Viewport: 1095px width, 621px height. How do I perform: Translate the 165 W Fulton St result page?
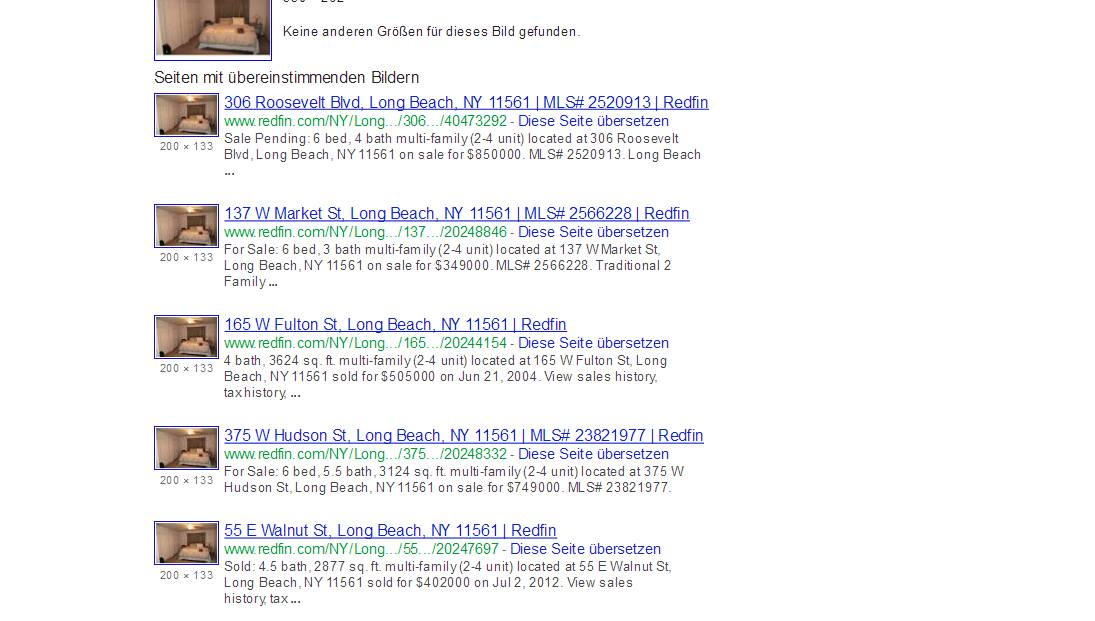point(593,344)
